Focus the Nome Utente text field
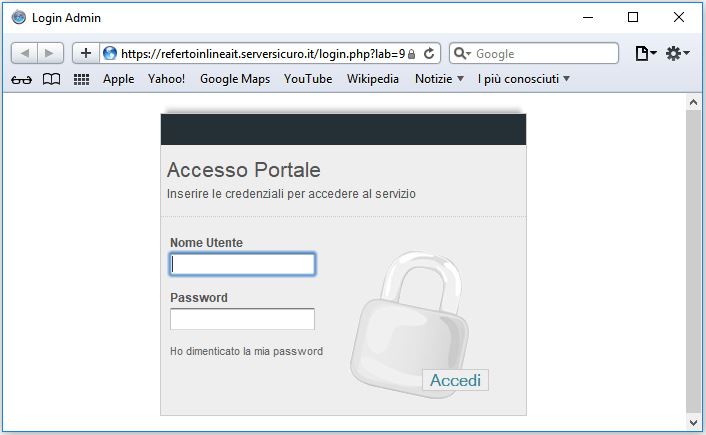 pos(242,264)
